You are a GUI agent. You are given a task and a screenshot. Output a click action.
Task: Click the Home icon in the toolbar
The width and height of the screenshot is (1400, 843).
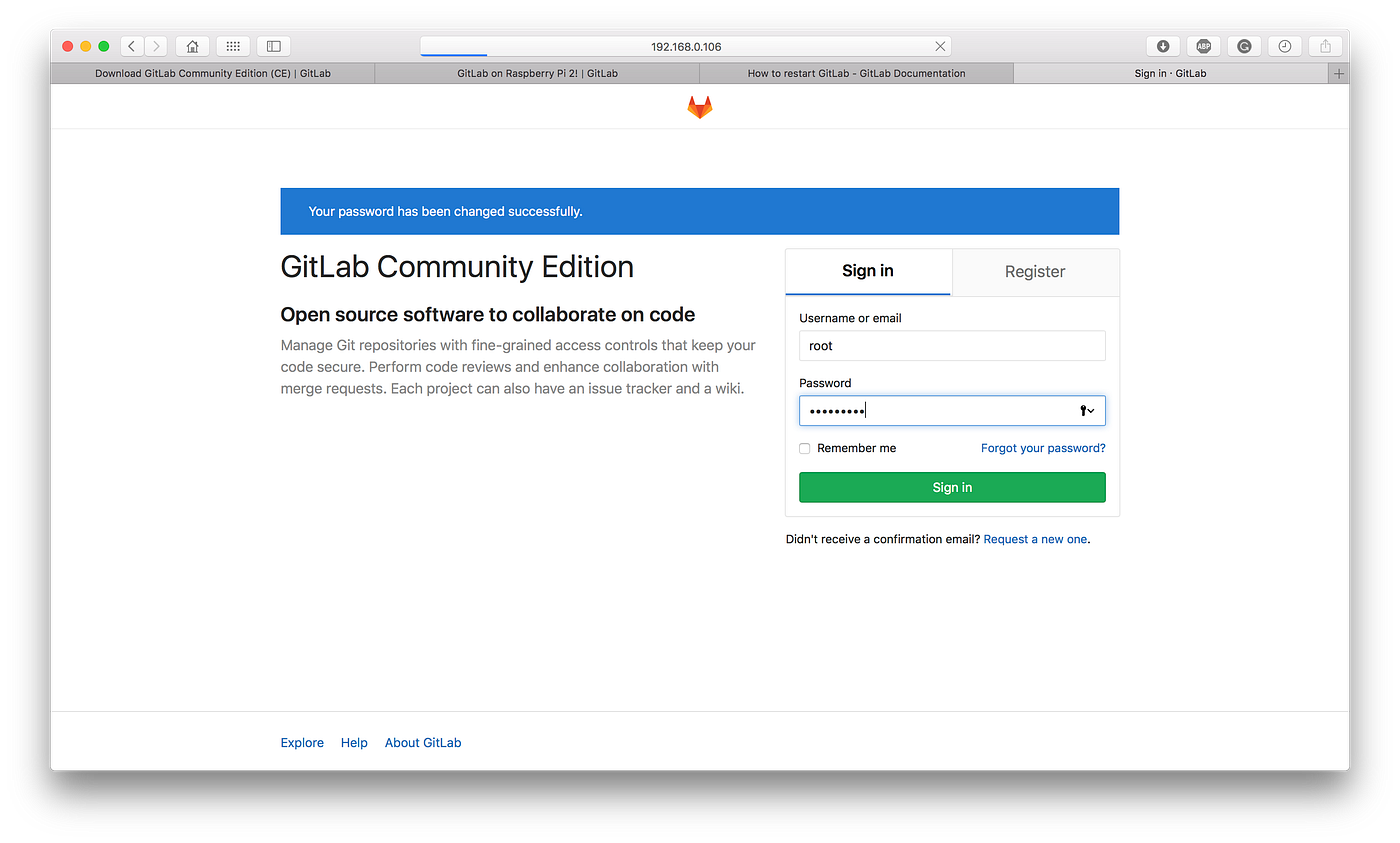tap(192, 46)
